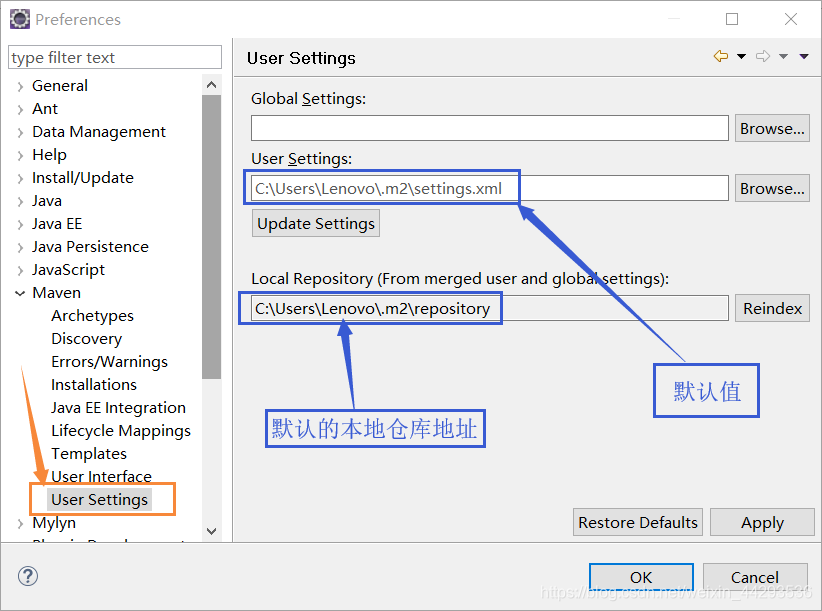Select the Java Persistence label

coord(90,246)
